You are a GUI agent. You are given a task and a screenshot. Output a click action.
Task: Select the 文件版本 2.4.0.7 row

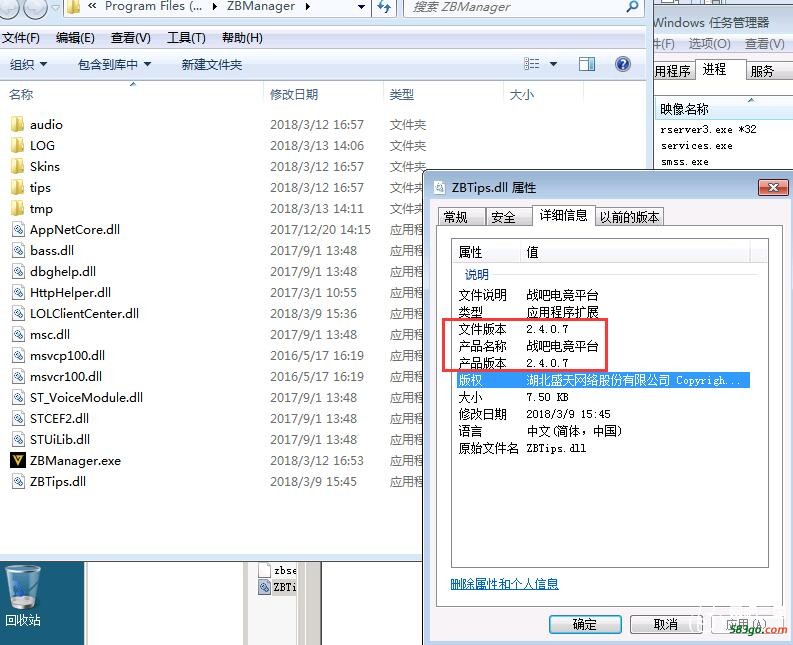point(603,329)
